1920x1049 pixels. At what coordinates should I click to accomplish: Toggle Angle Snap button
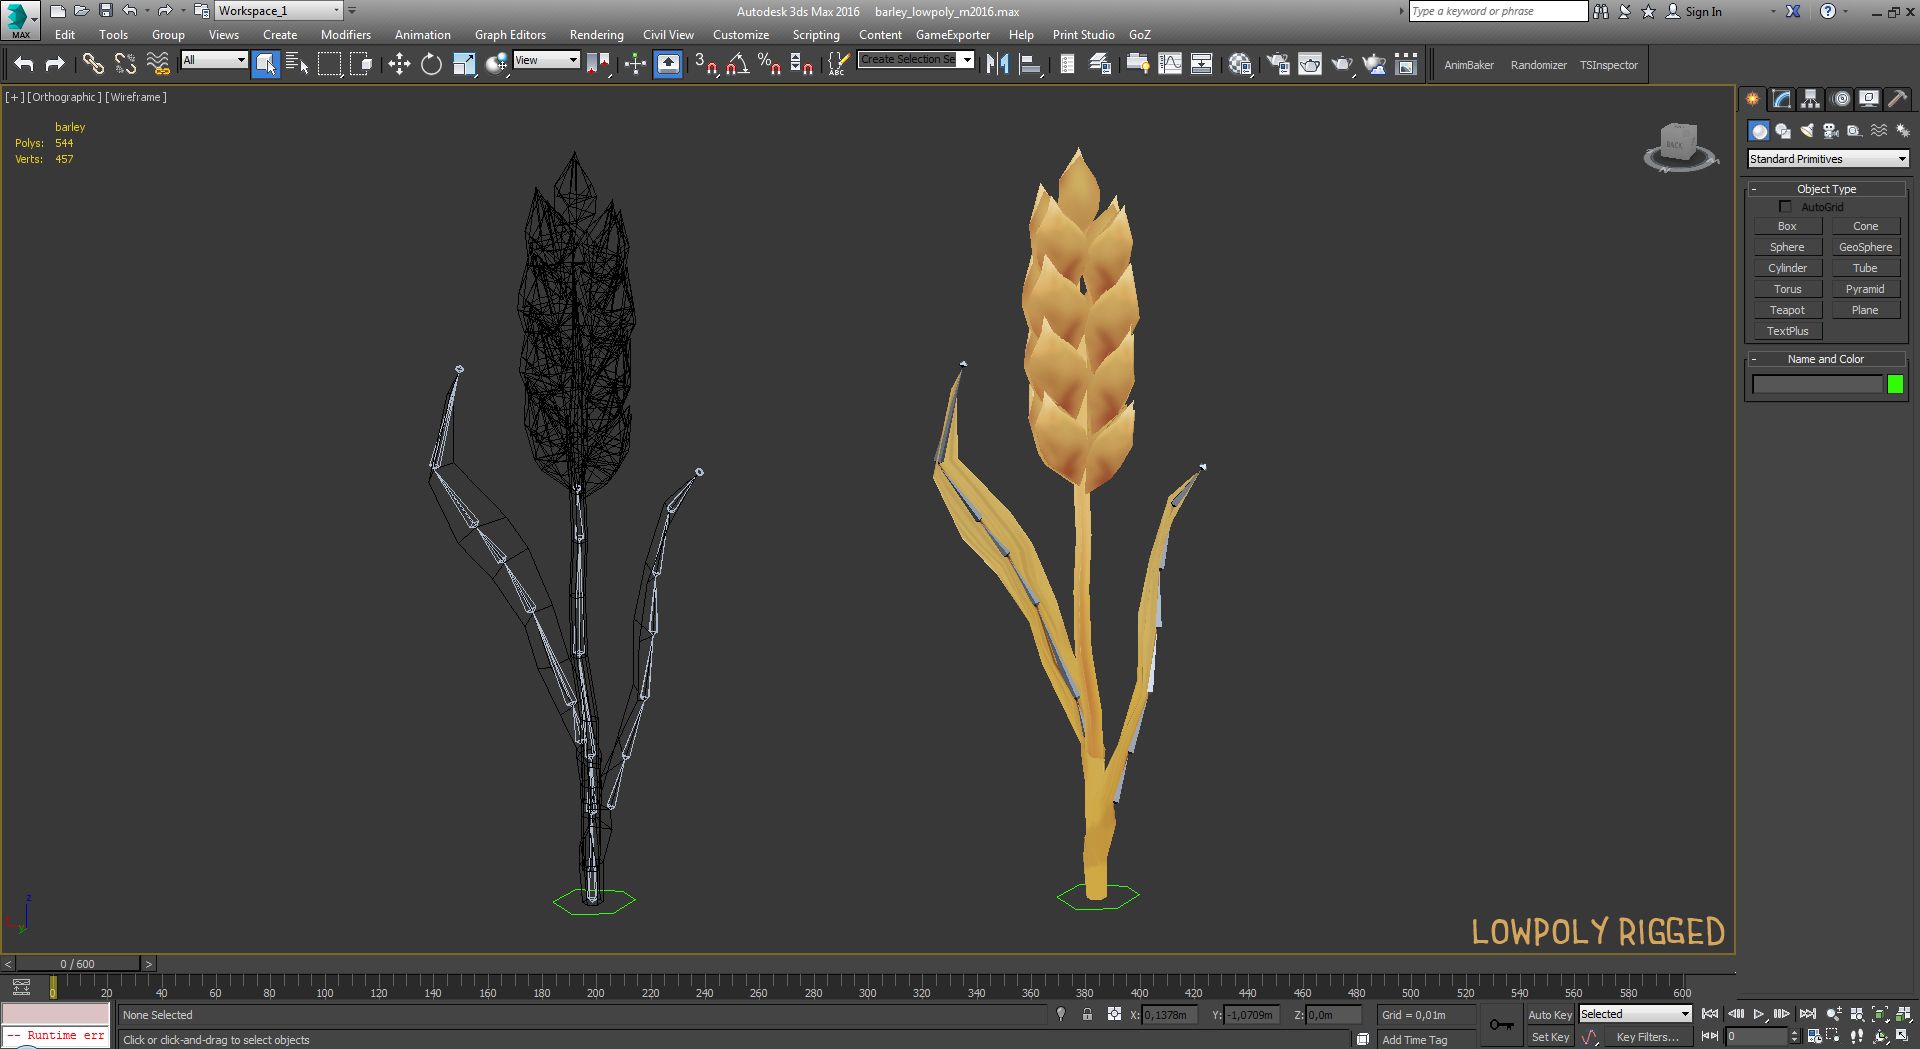(x=738, y=64)
